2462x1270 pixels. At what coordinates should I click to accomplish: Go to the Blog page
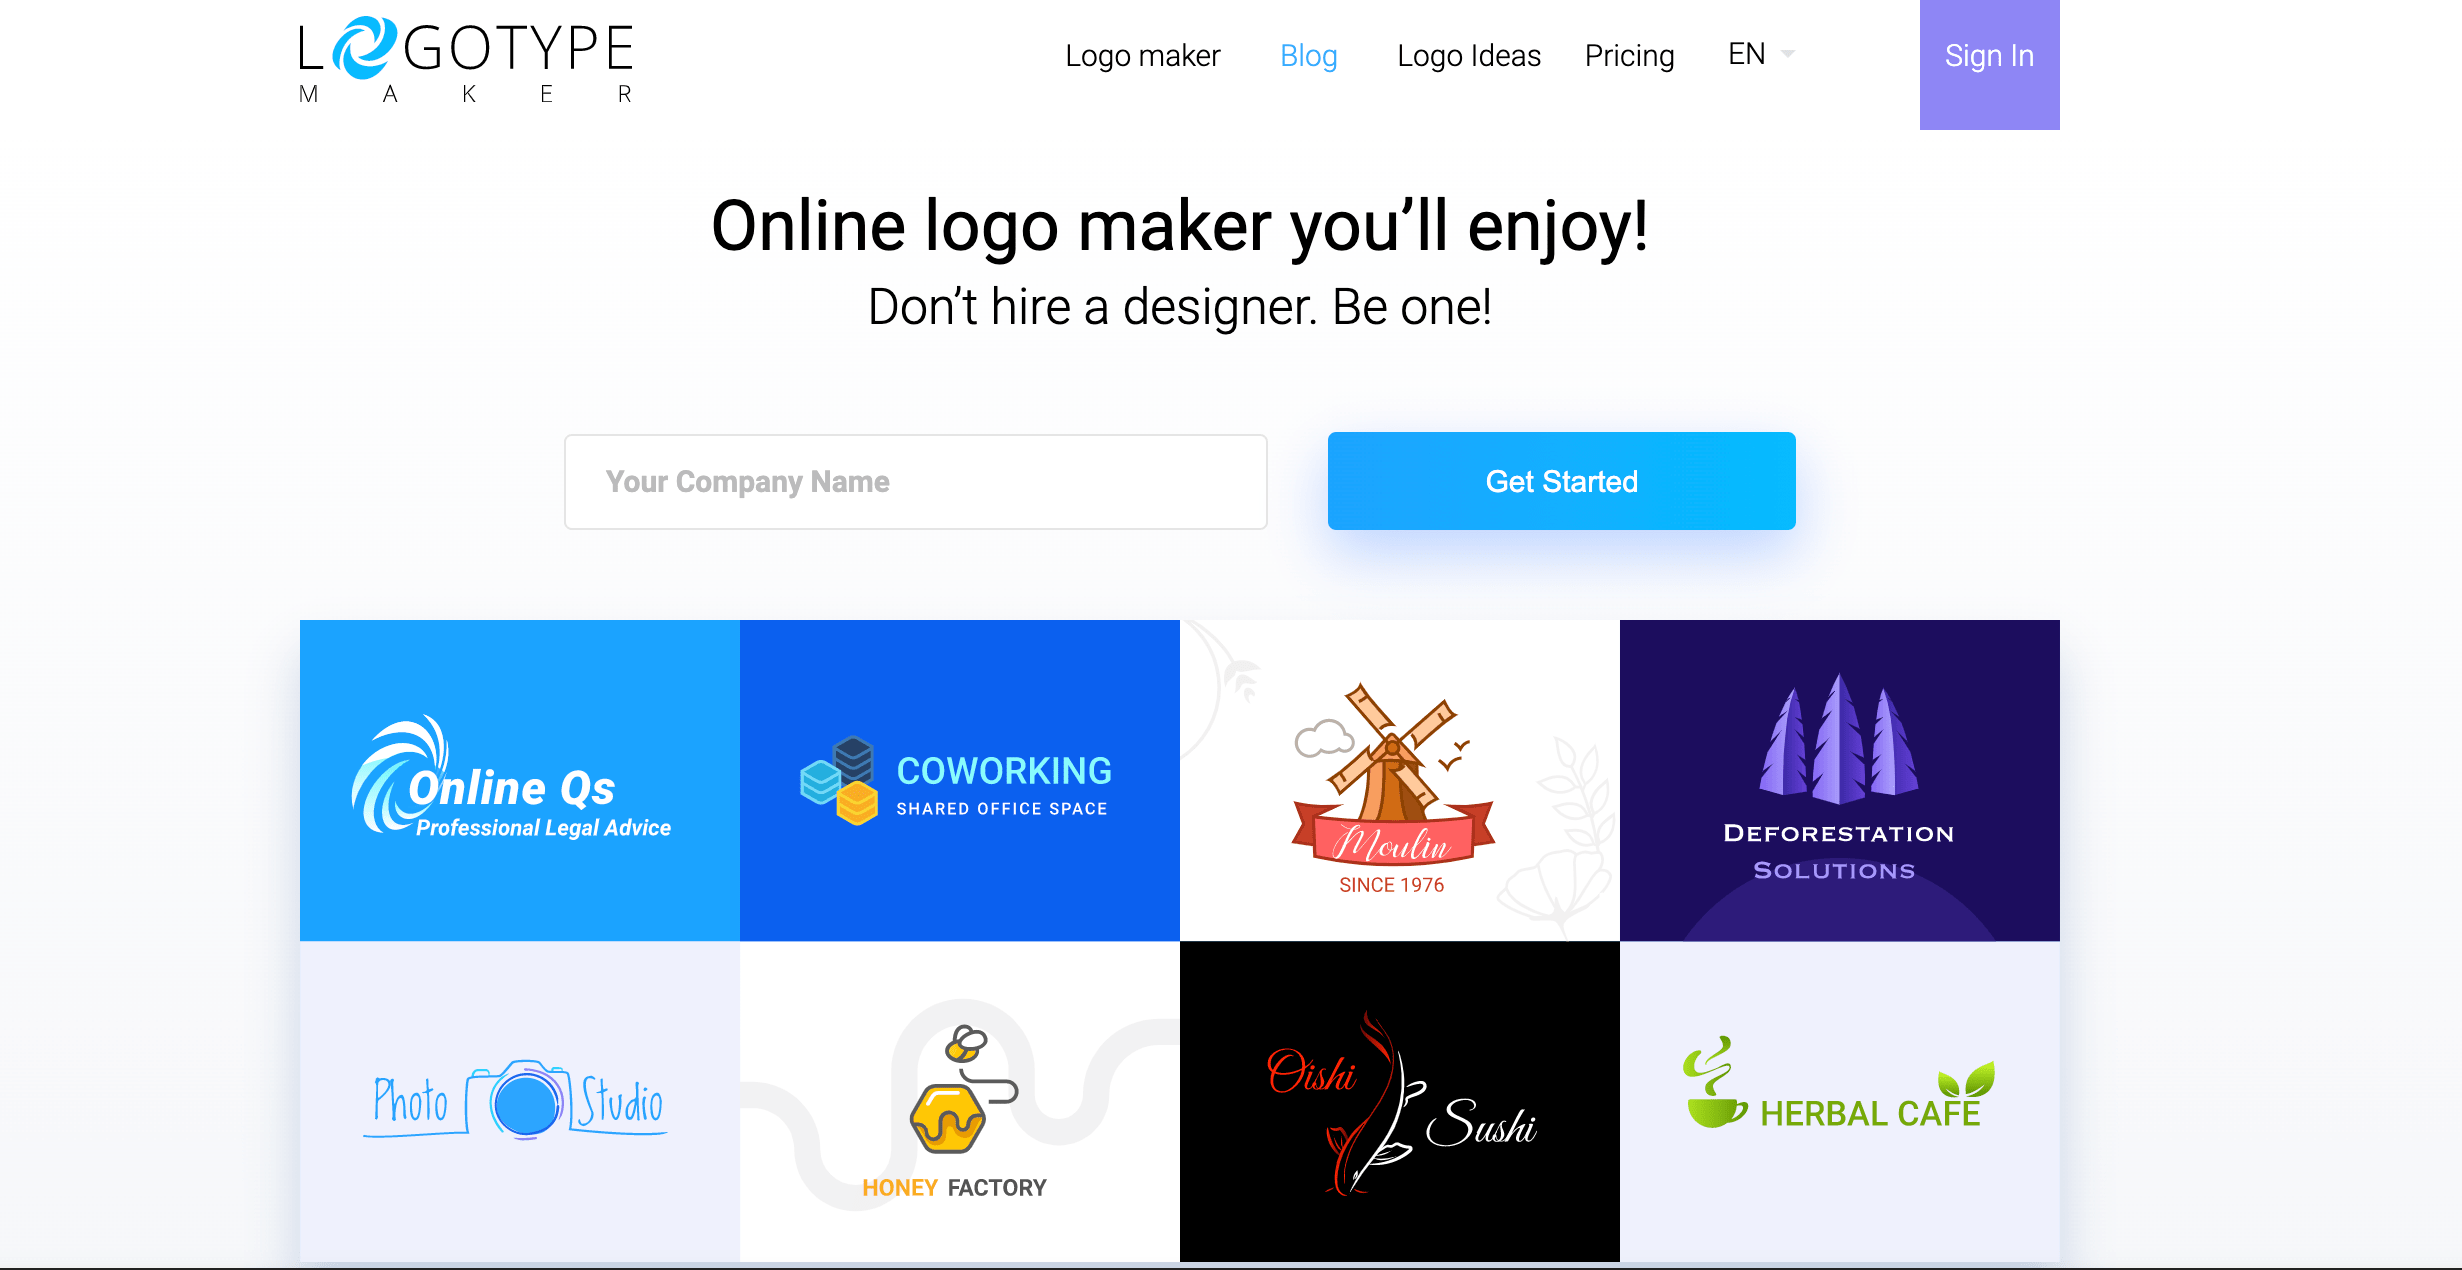(1308, 55)
